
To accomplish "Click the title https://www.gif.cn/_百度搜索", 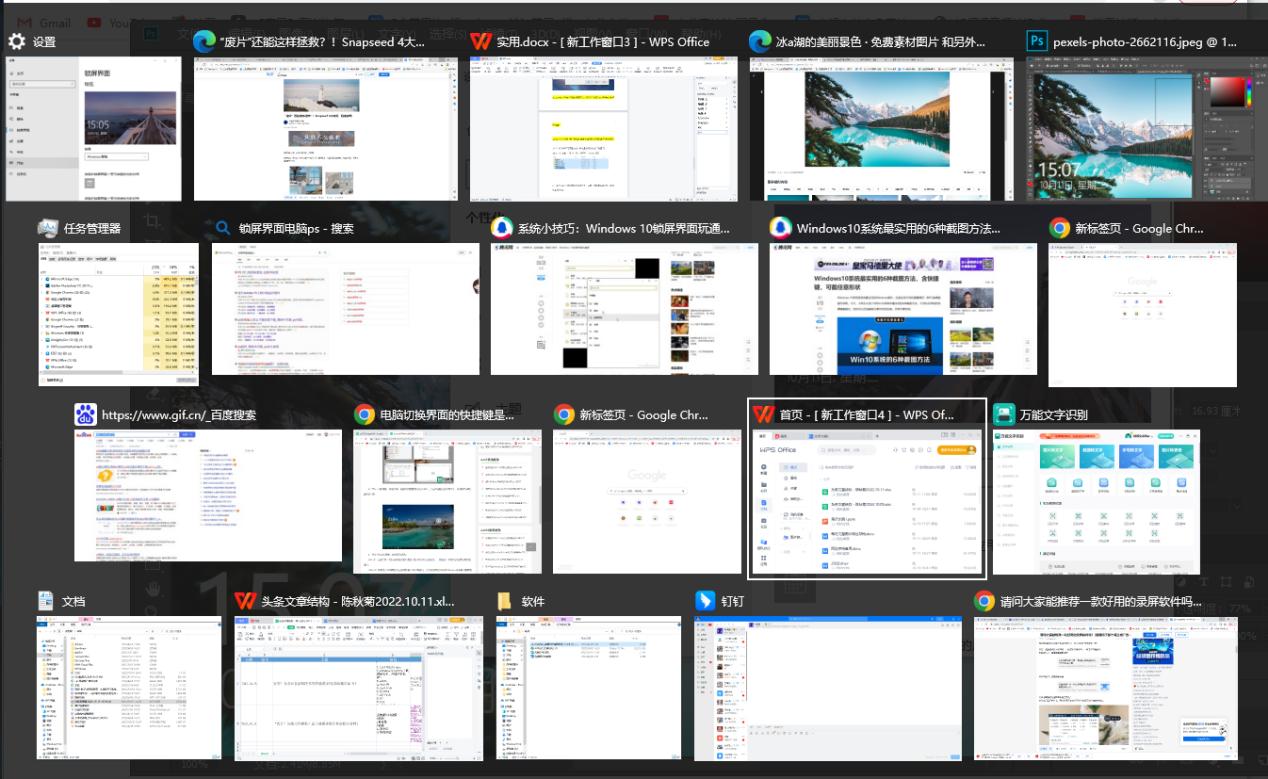I will (x=178, y=414).
